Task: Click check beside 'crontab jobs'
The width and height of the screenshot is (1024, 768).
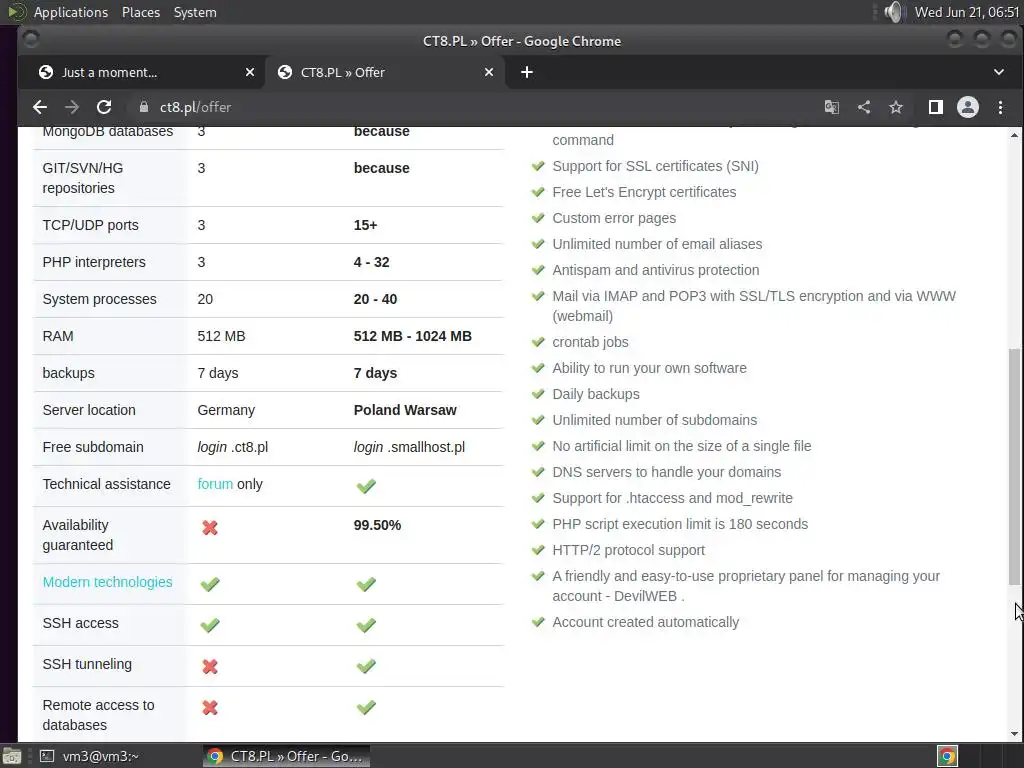Action: coord(538,342)
